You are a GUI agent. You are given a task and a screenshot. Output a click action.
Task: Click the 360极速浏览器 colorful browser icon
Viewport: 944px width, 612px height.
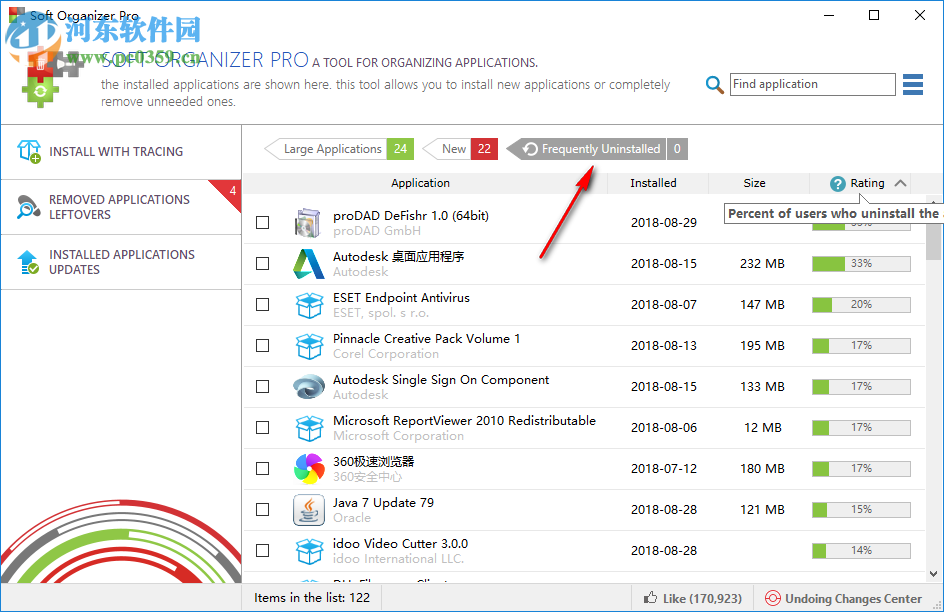[x=309, y=468]
